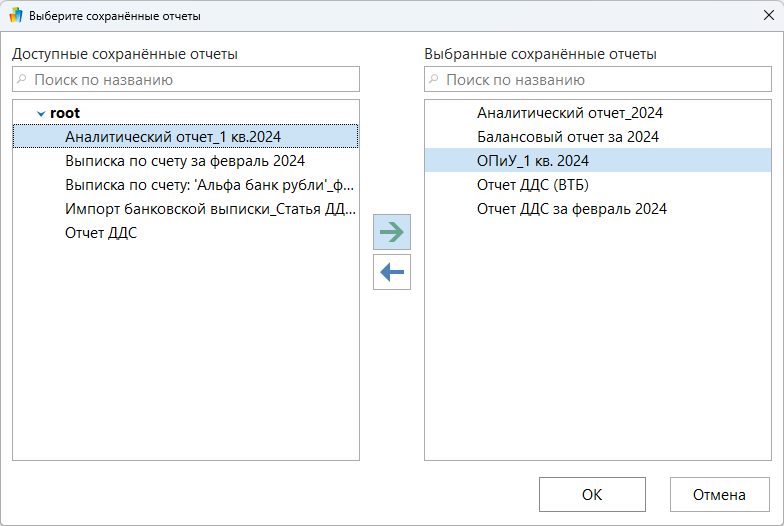Select the root folder in available reports
This screenshot has height=526, width=784.
tap(65, 113)
